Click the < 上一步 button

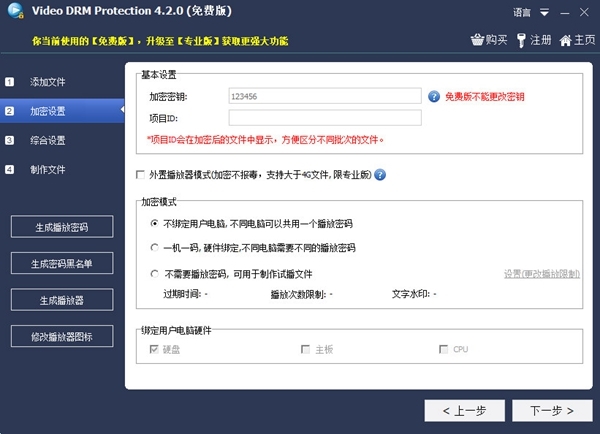(465, 411)
